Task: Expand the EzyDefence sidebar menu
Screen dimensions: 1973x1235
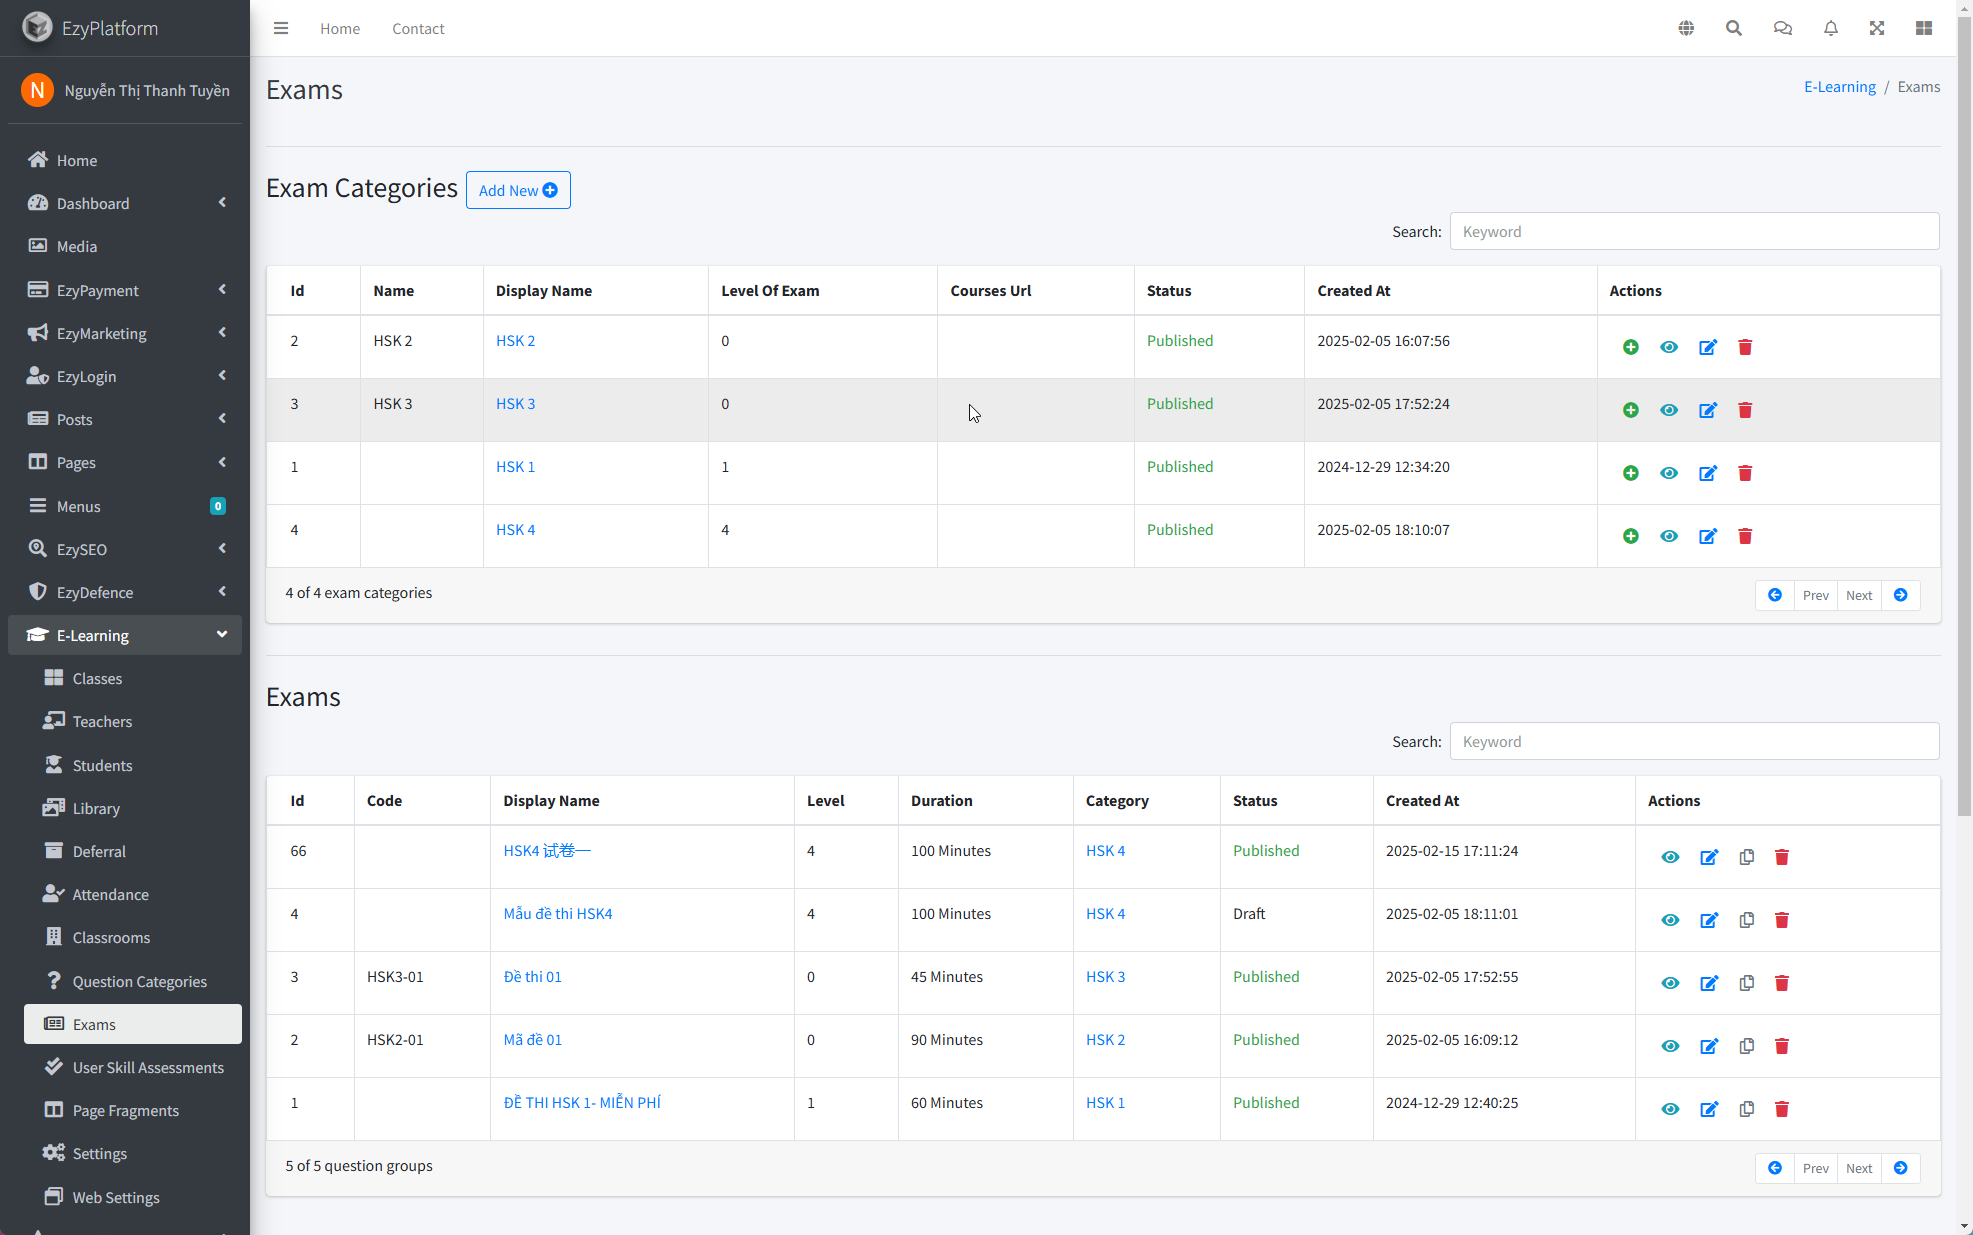Action: (x=125, y=592)
